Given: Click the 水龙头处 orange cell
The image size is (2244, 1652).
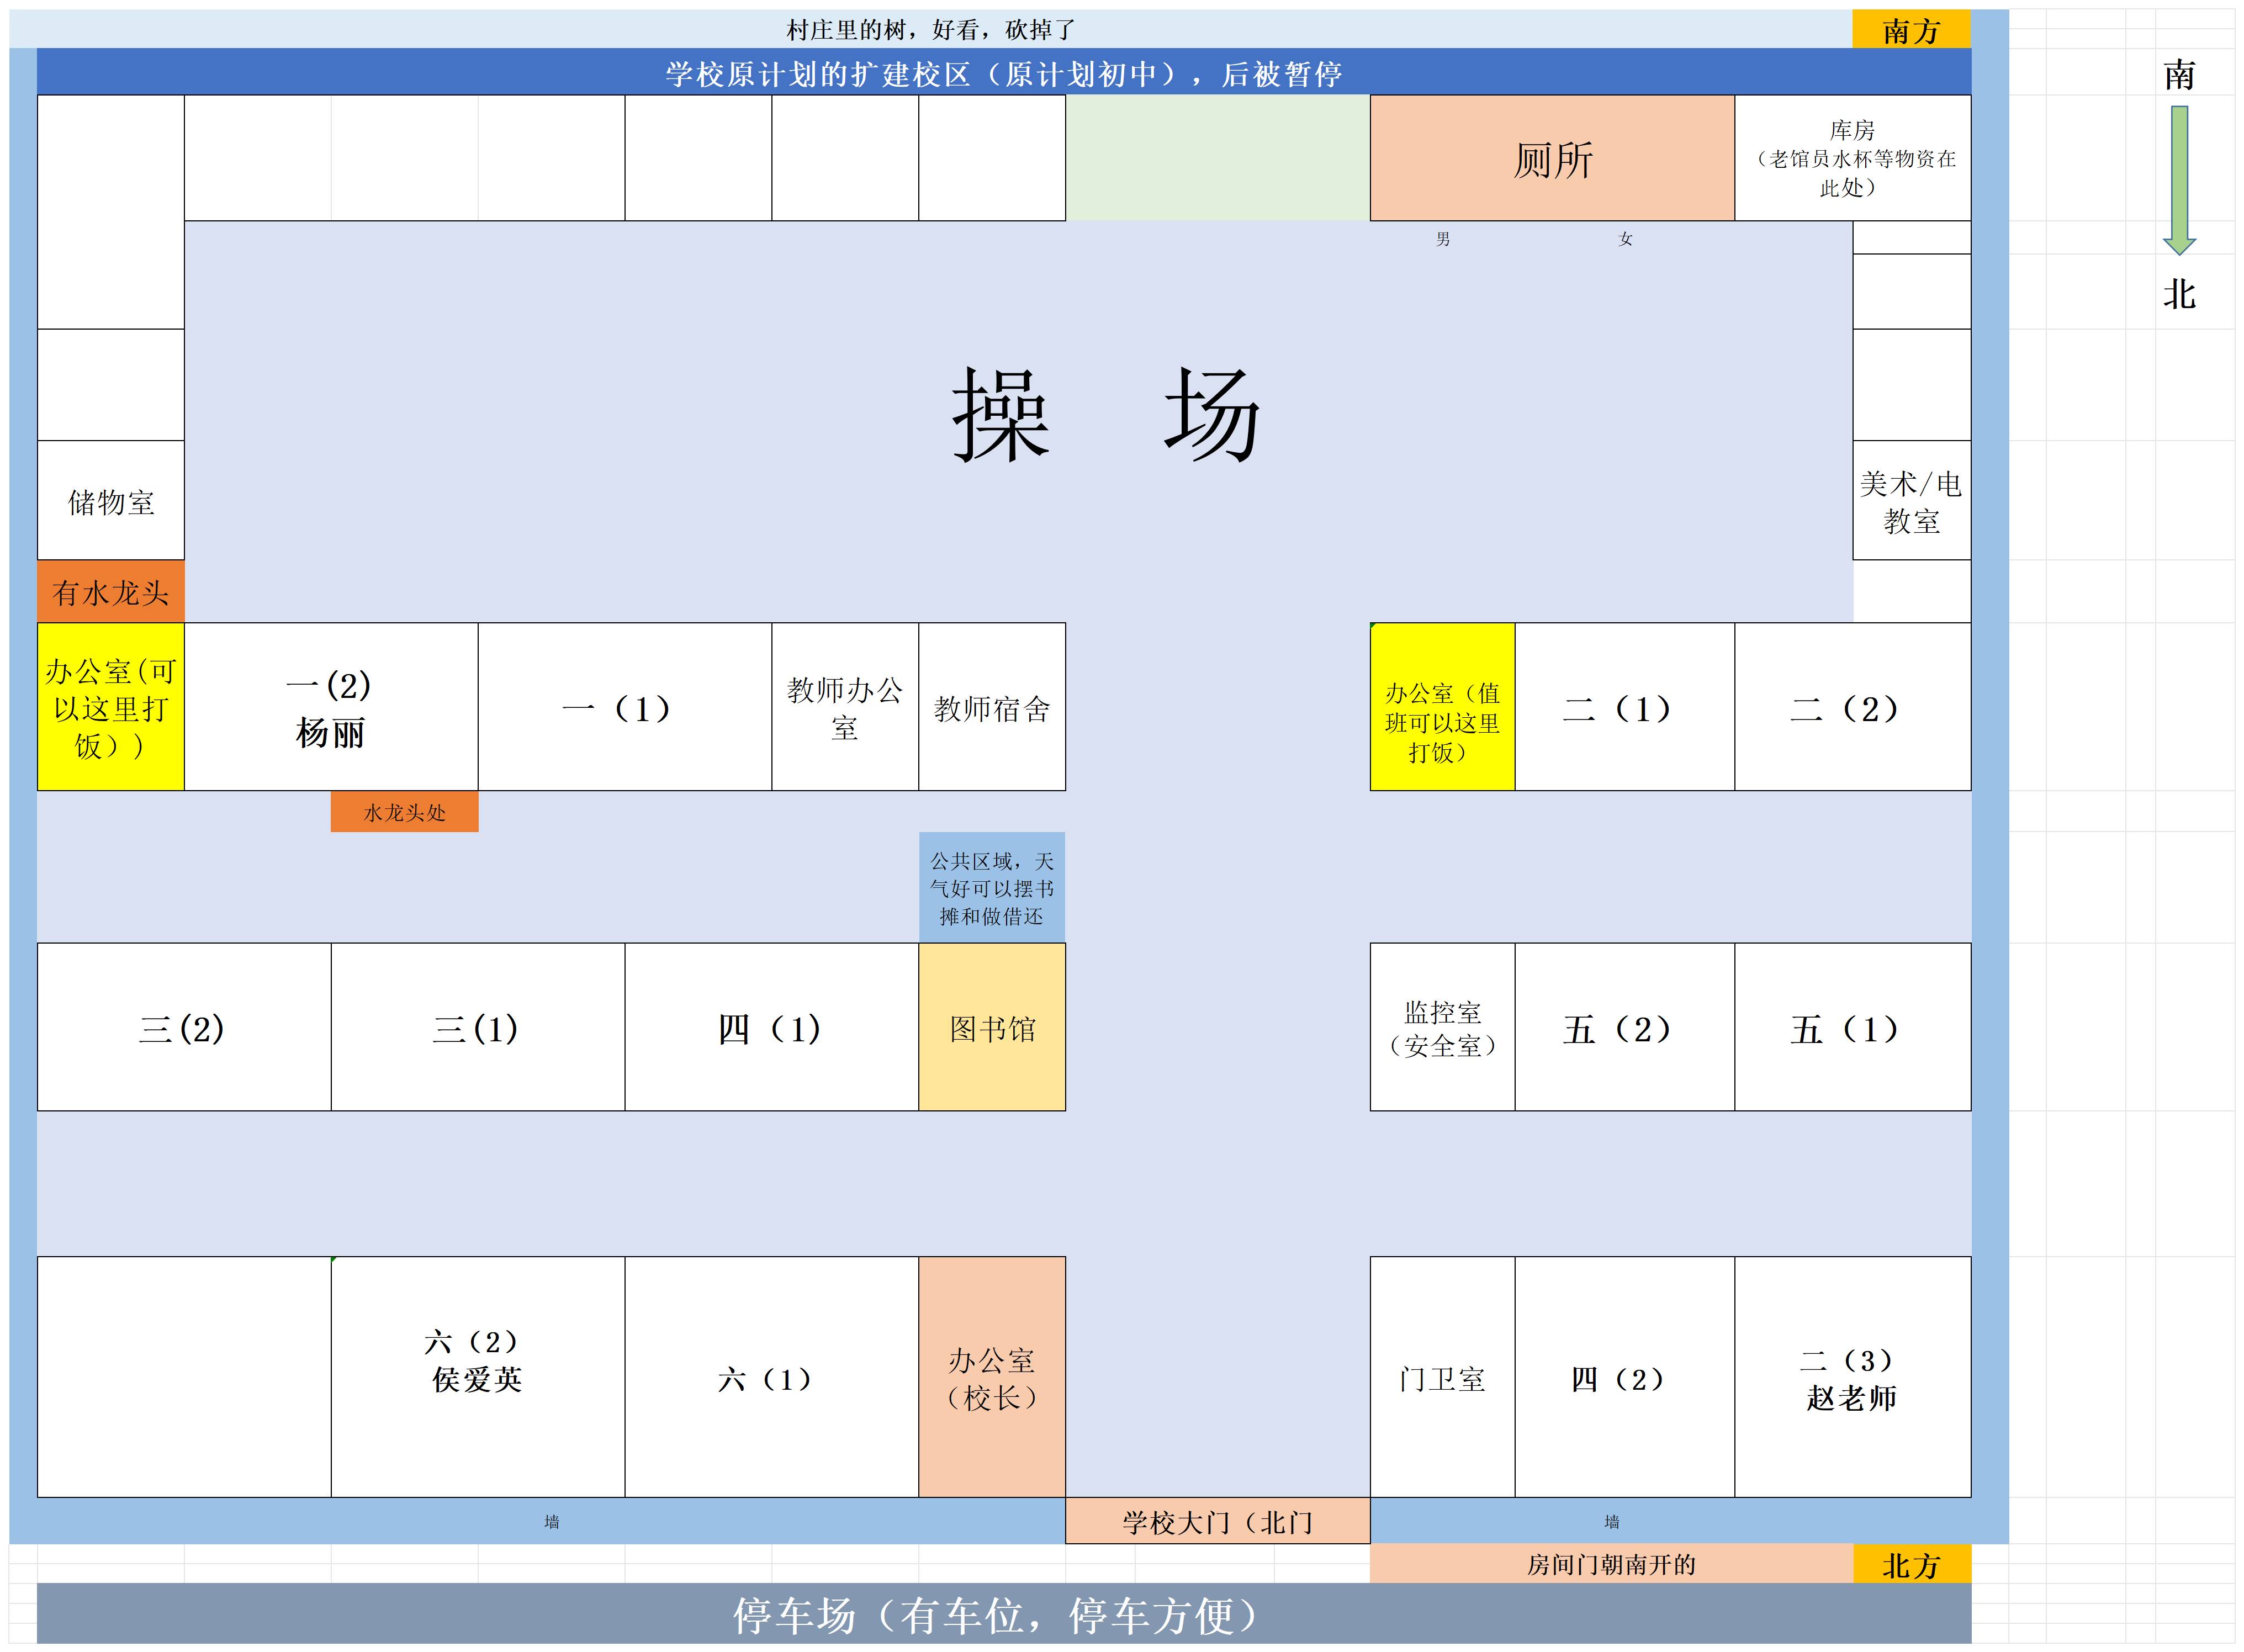Looking at the screenshot, I should 404,812.
